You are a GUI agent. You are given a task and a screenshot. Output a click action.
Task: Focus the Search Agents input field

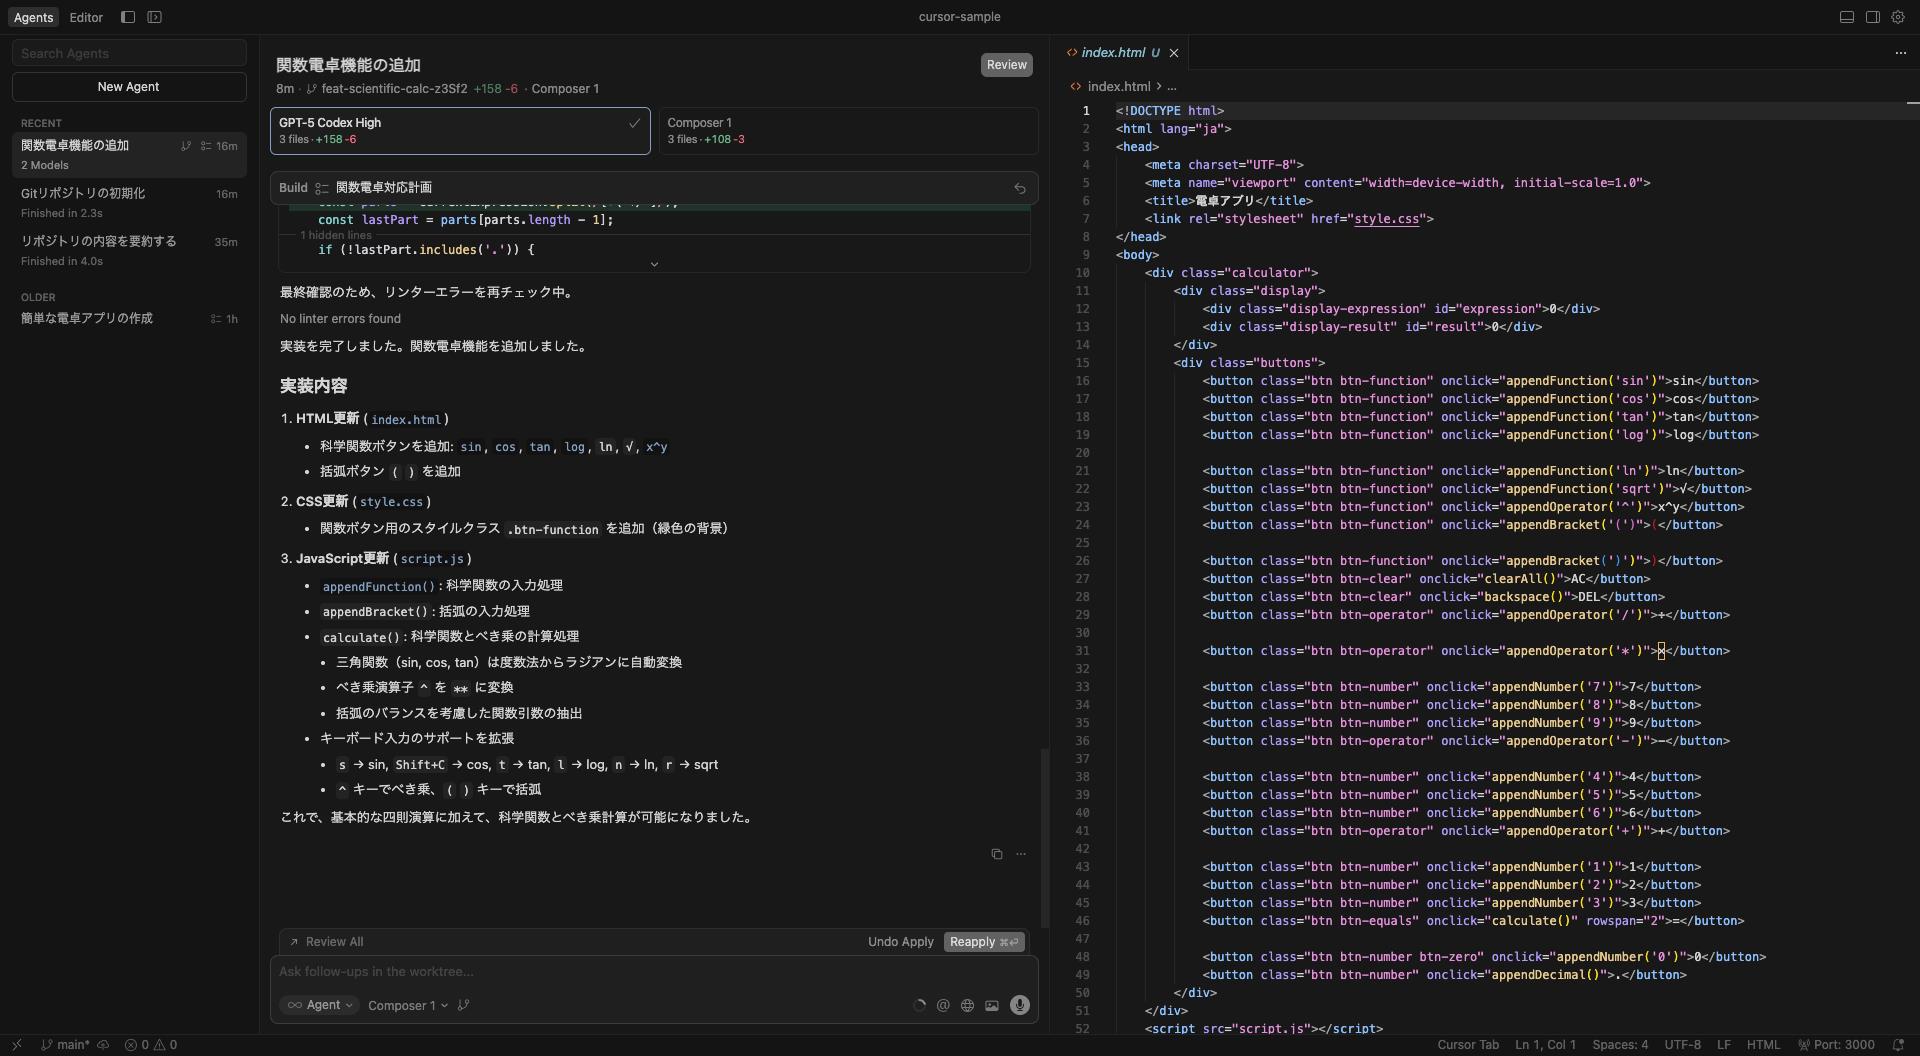click(x=129, y=53)
